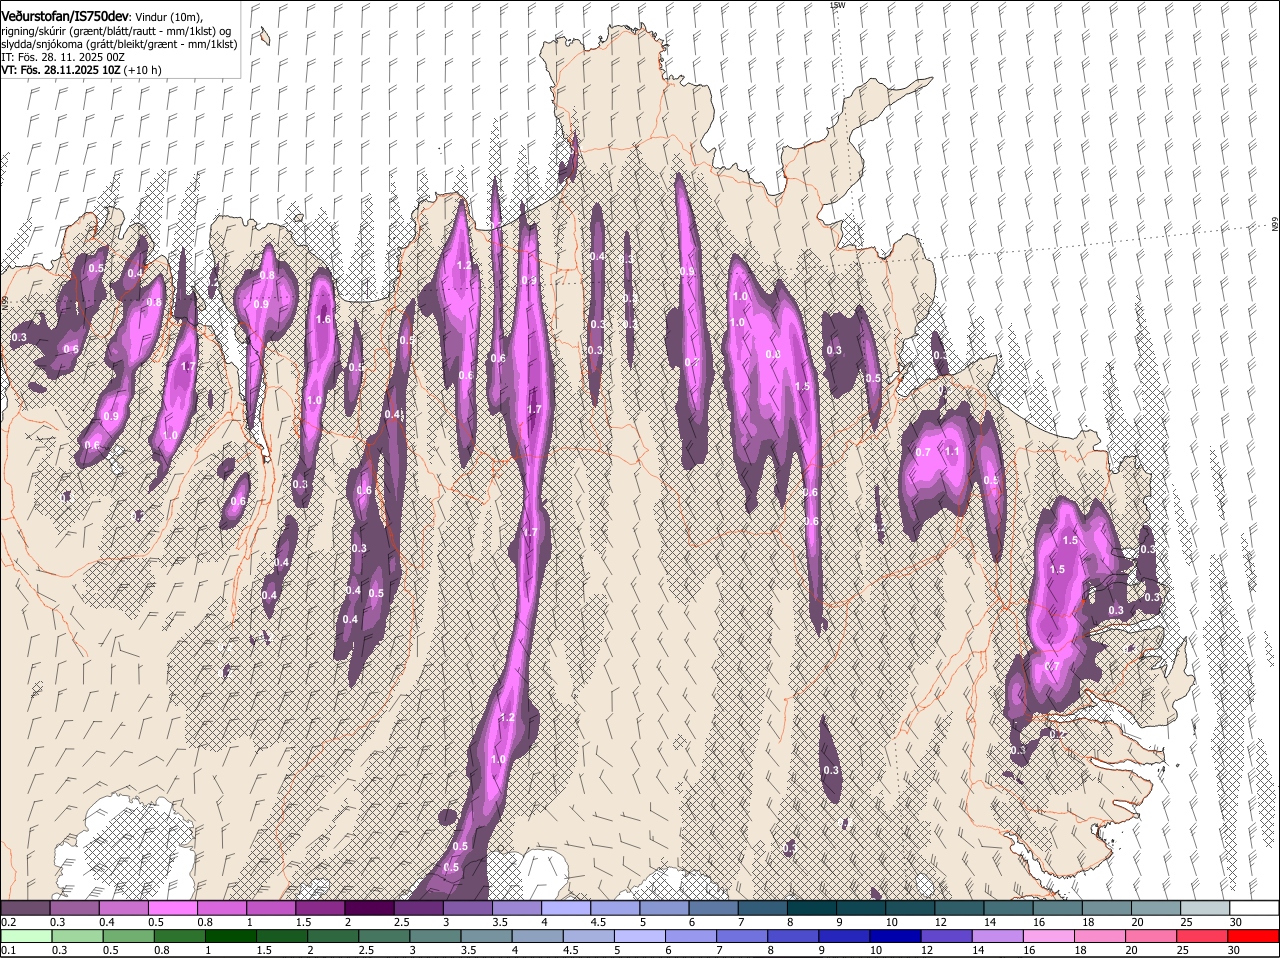The image size is (1280, 958).
Task: Click the '2.5' label in the lower legend row
Action: coord(367,950)
